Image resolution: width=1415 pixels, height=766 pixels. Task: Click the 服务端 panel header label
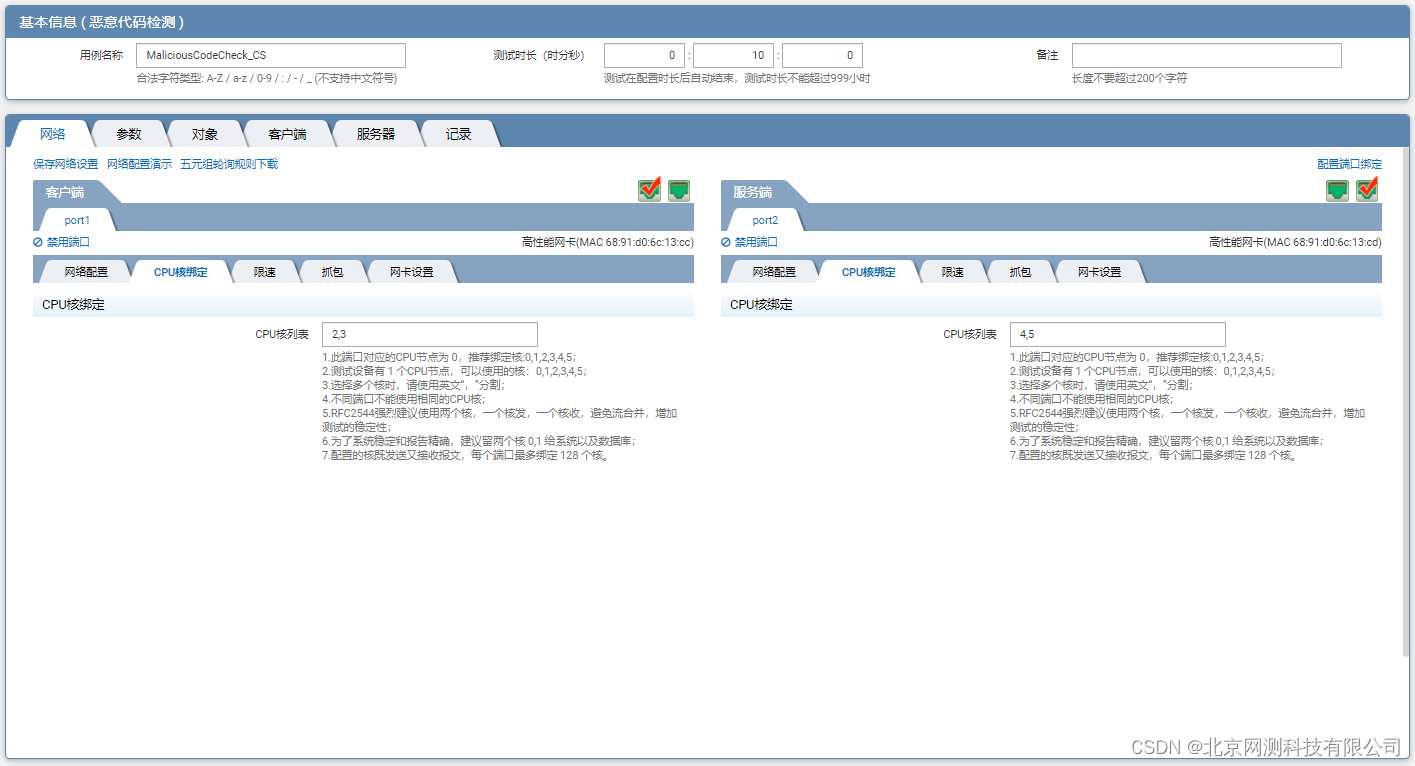point(753,192)
